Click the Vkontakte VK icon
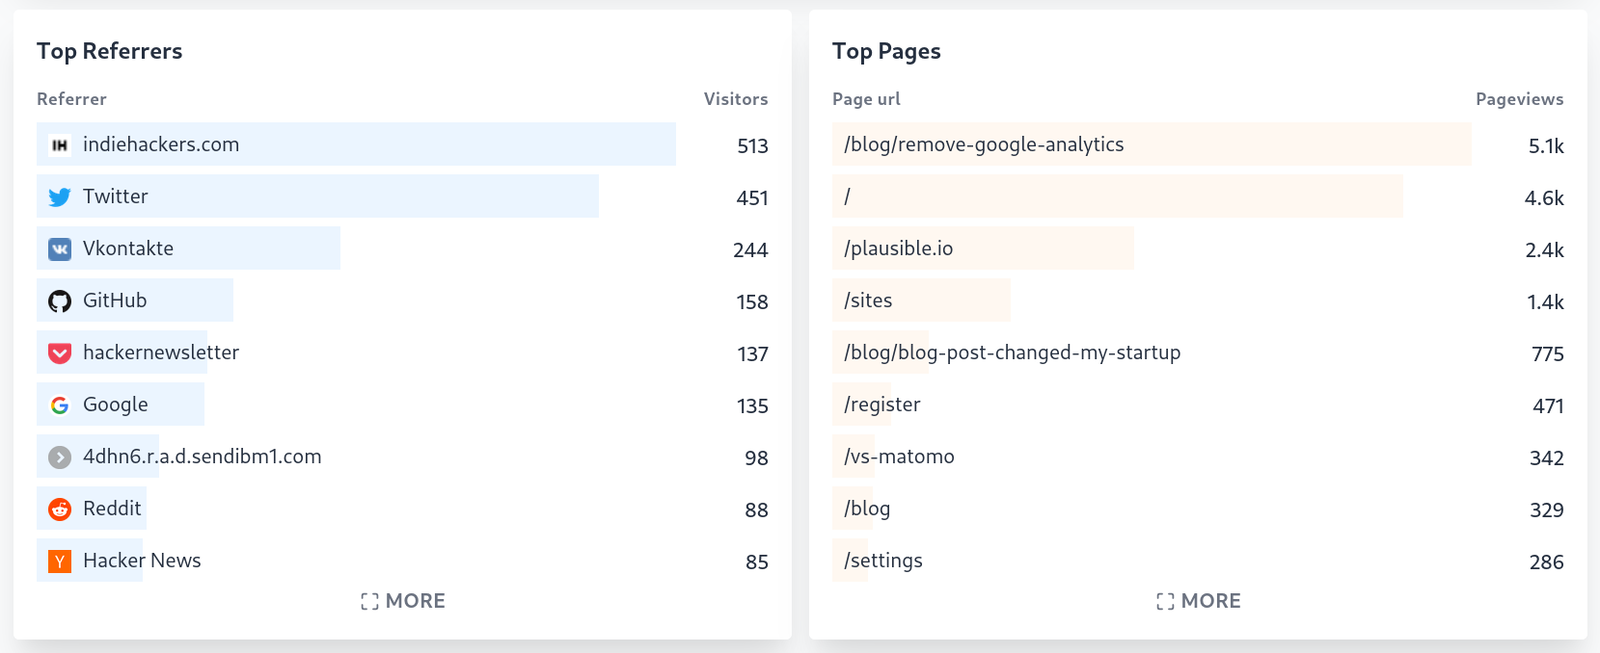Screen dimensions: 1600x653 tap(60, 248)
